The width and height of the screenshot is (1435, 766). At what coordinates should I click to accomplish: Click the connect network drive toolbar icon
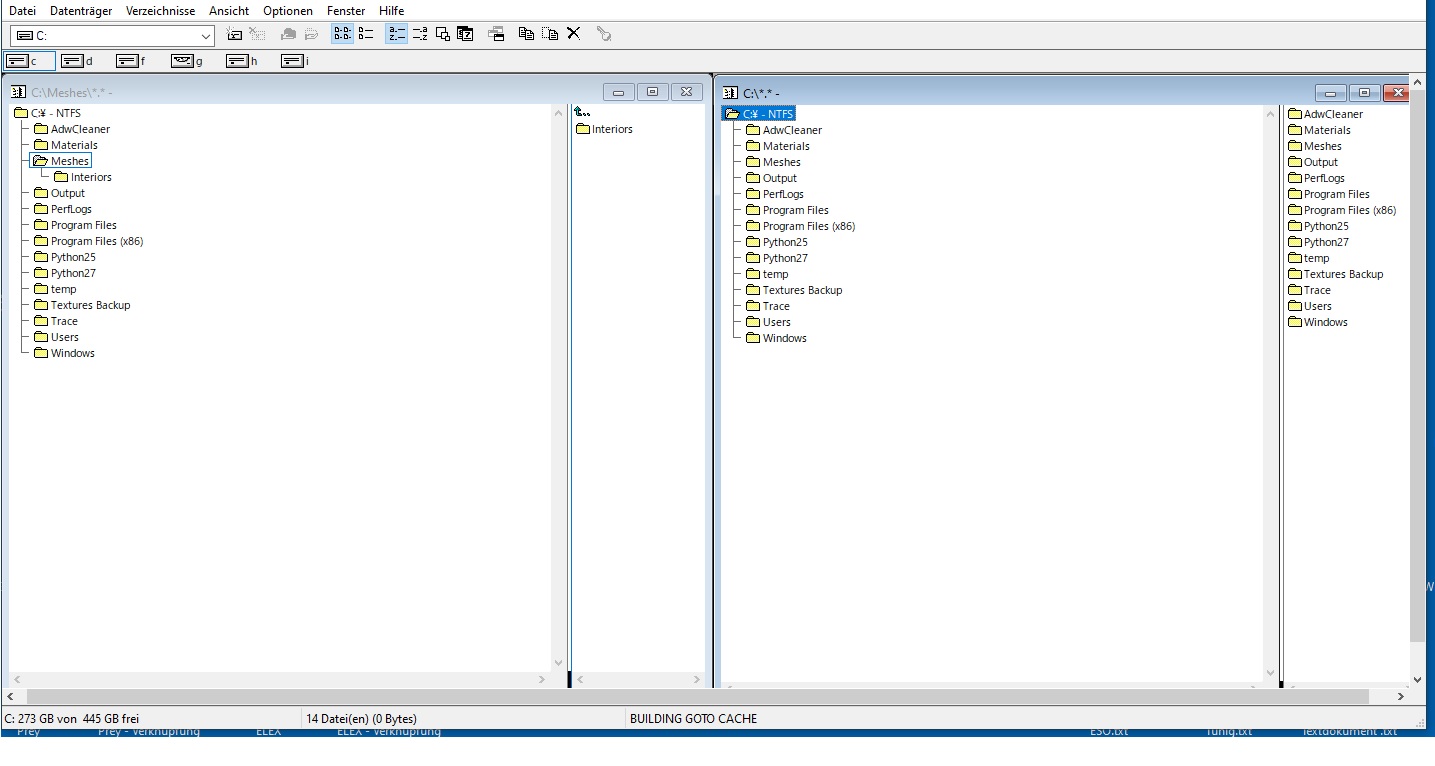(x=234, y=34)
